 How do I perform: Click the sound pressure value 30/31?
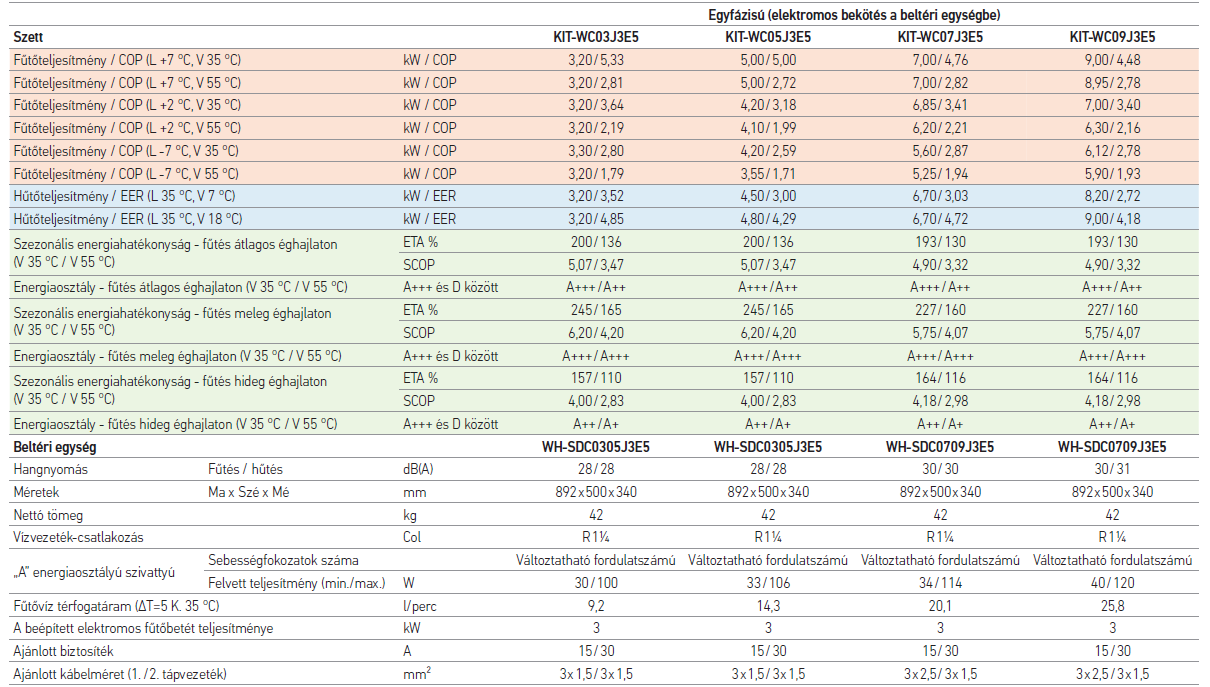pos(1112,470)
